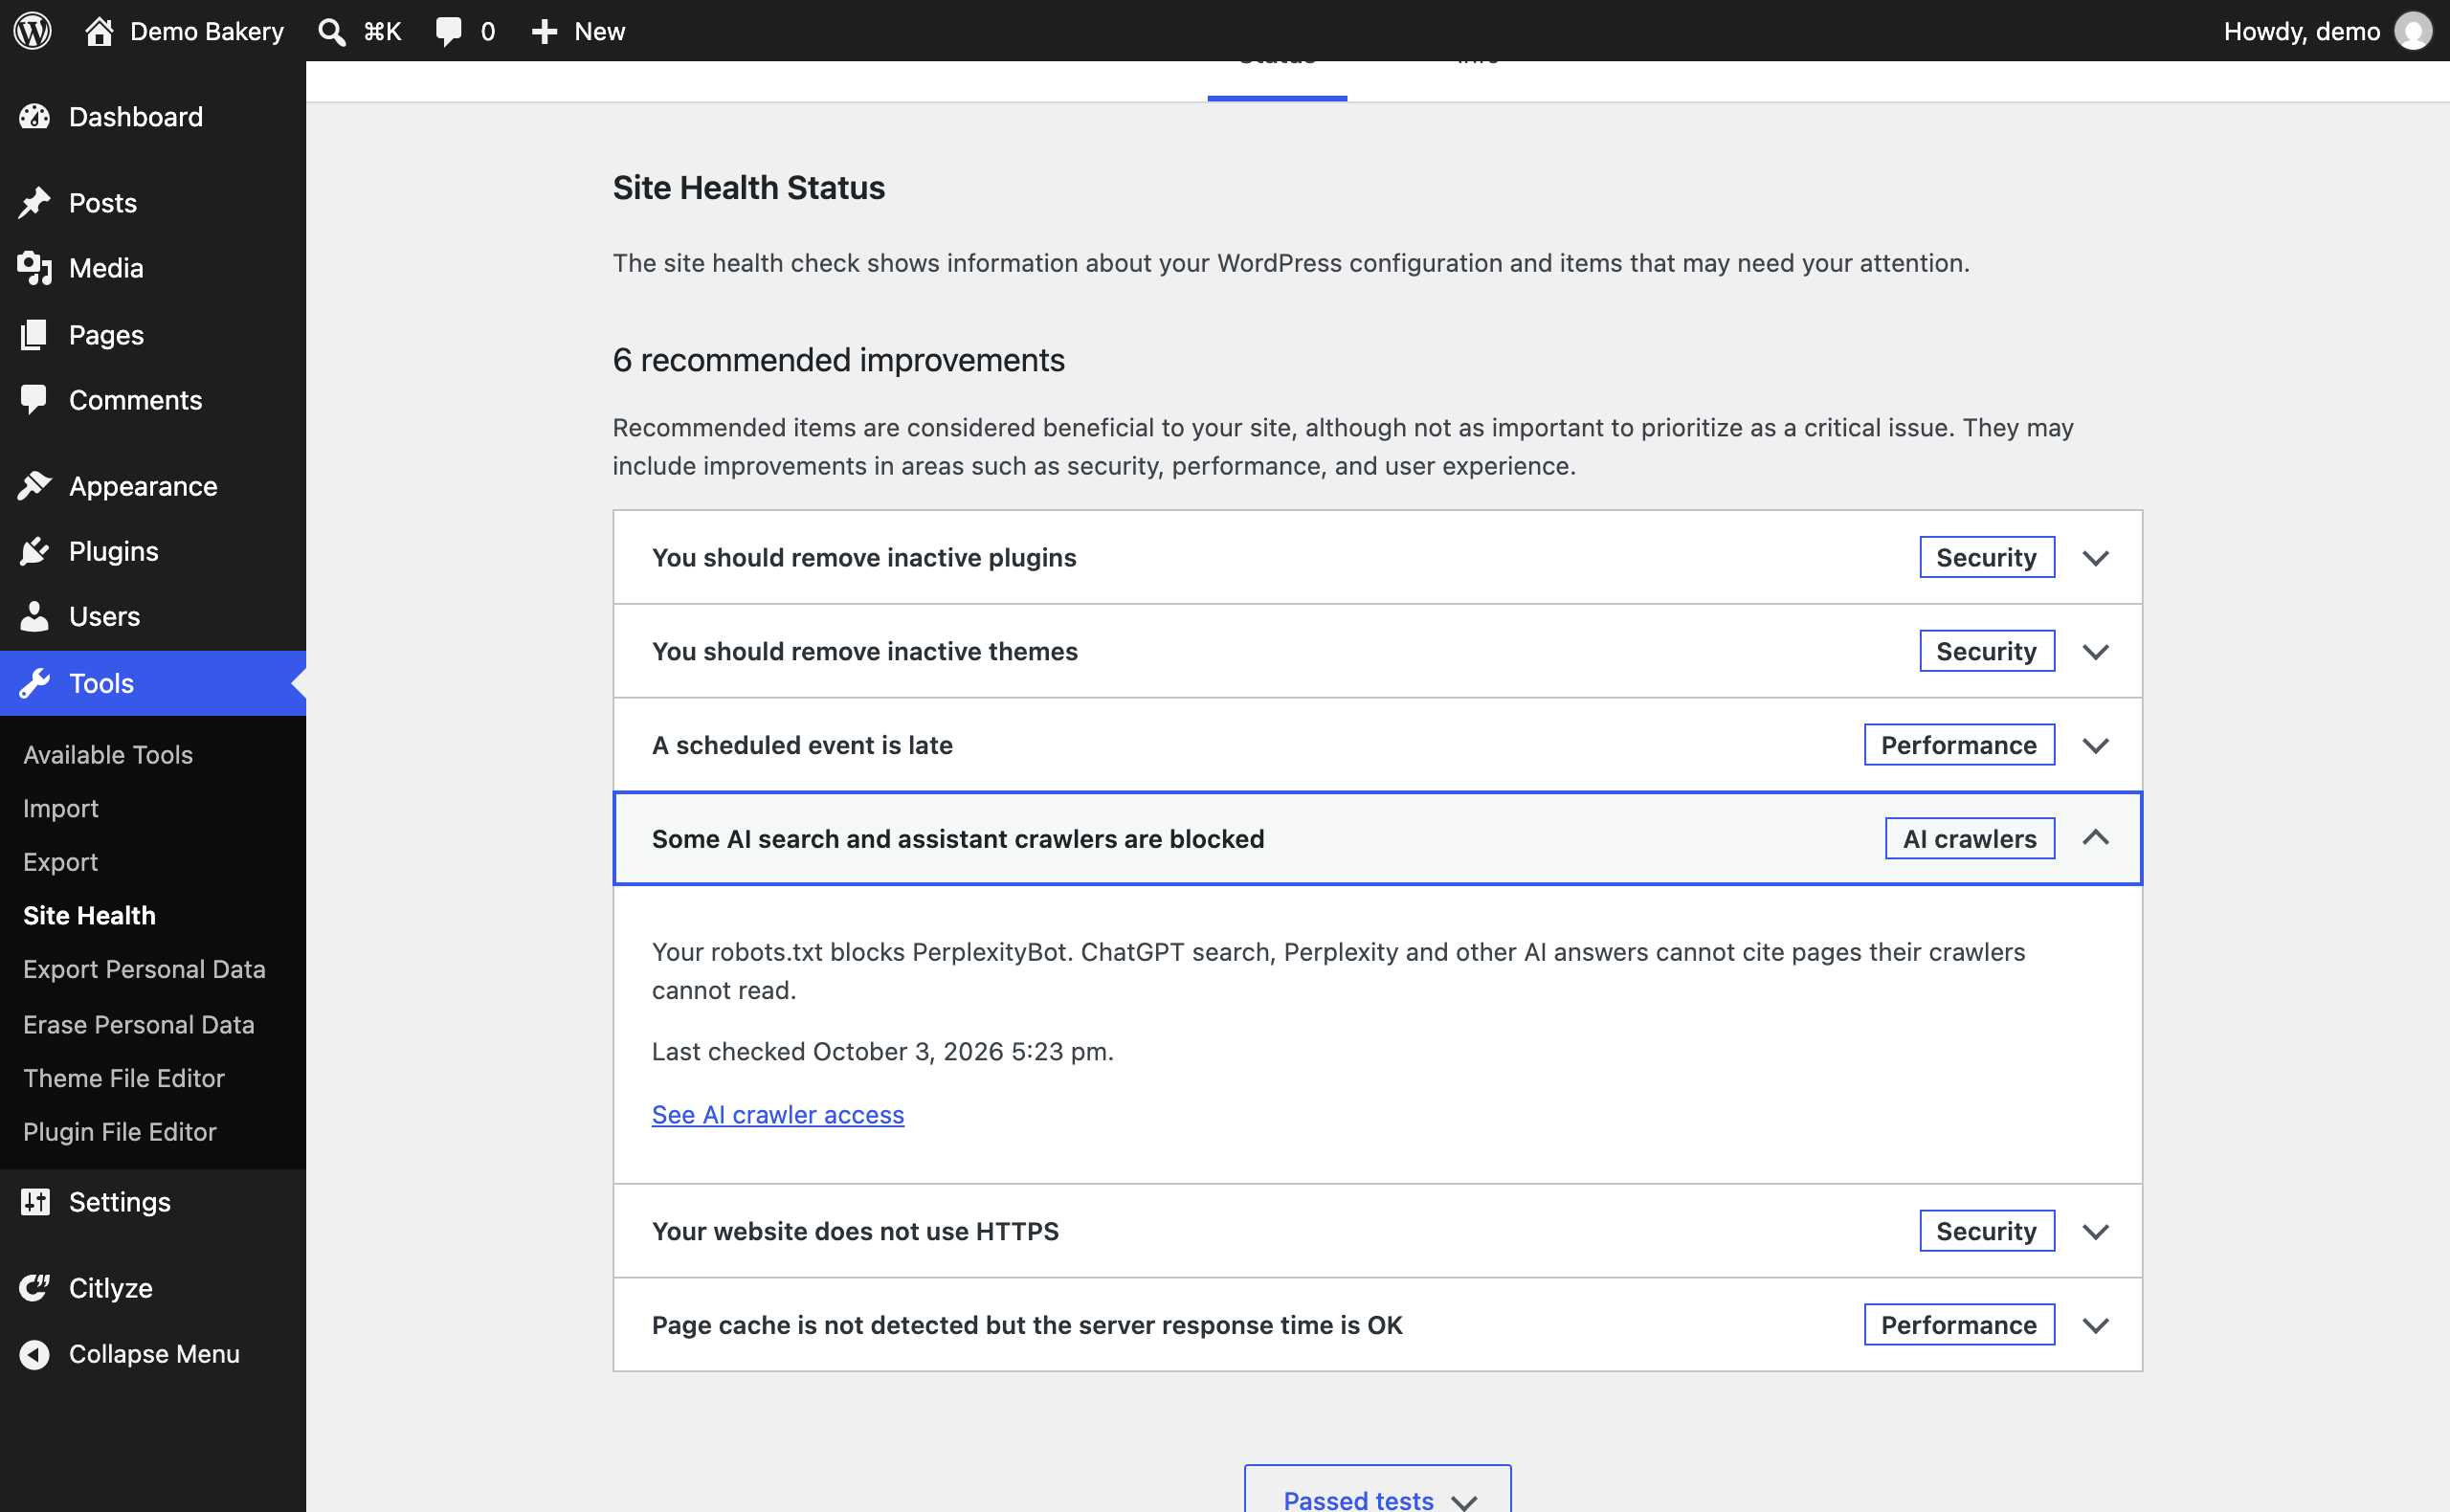Expand the remove inactive plugins item
The image size is (2450, 1512).
click(x=1377, y=558)
